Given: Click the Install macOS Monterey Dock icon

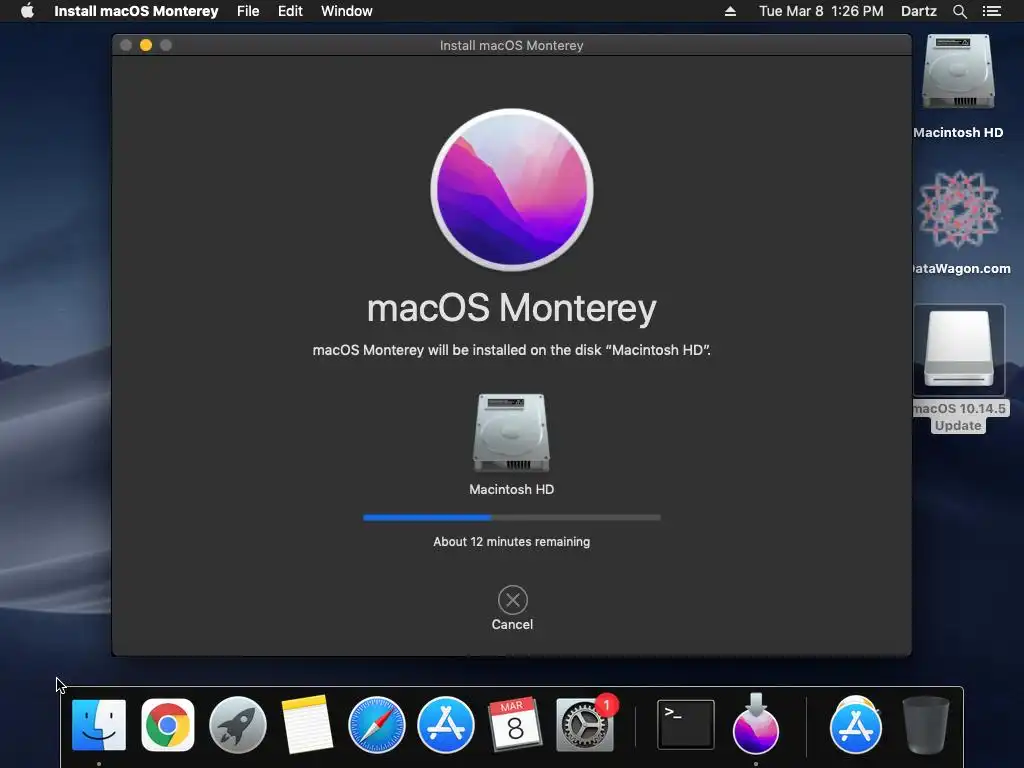Looking at the screenshot, I should click(x=756, y=724).
